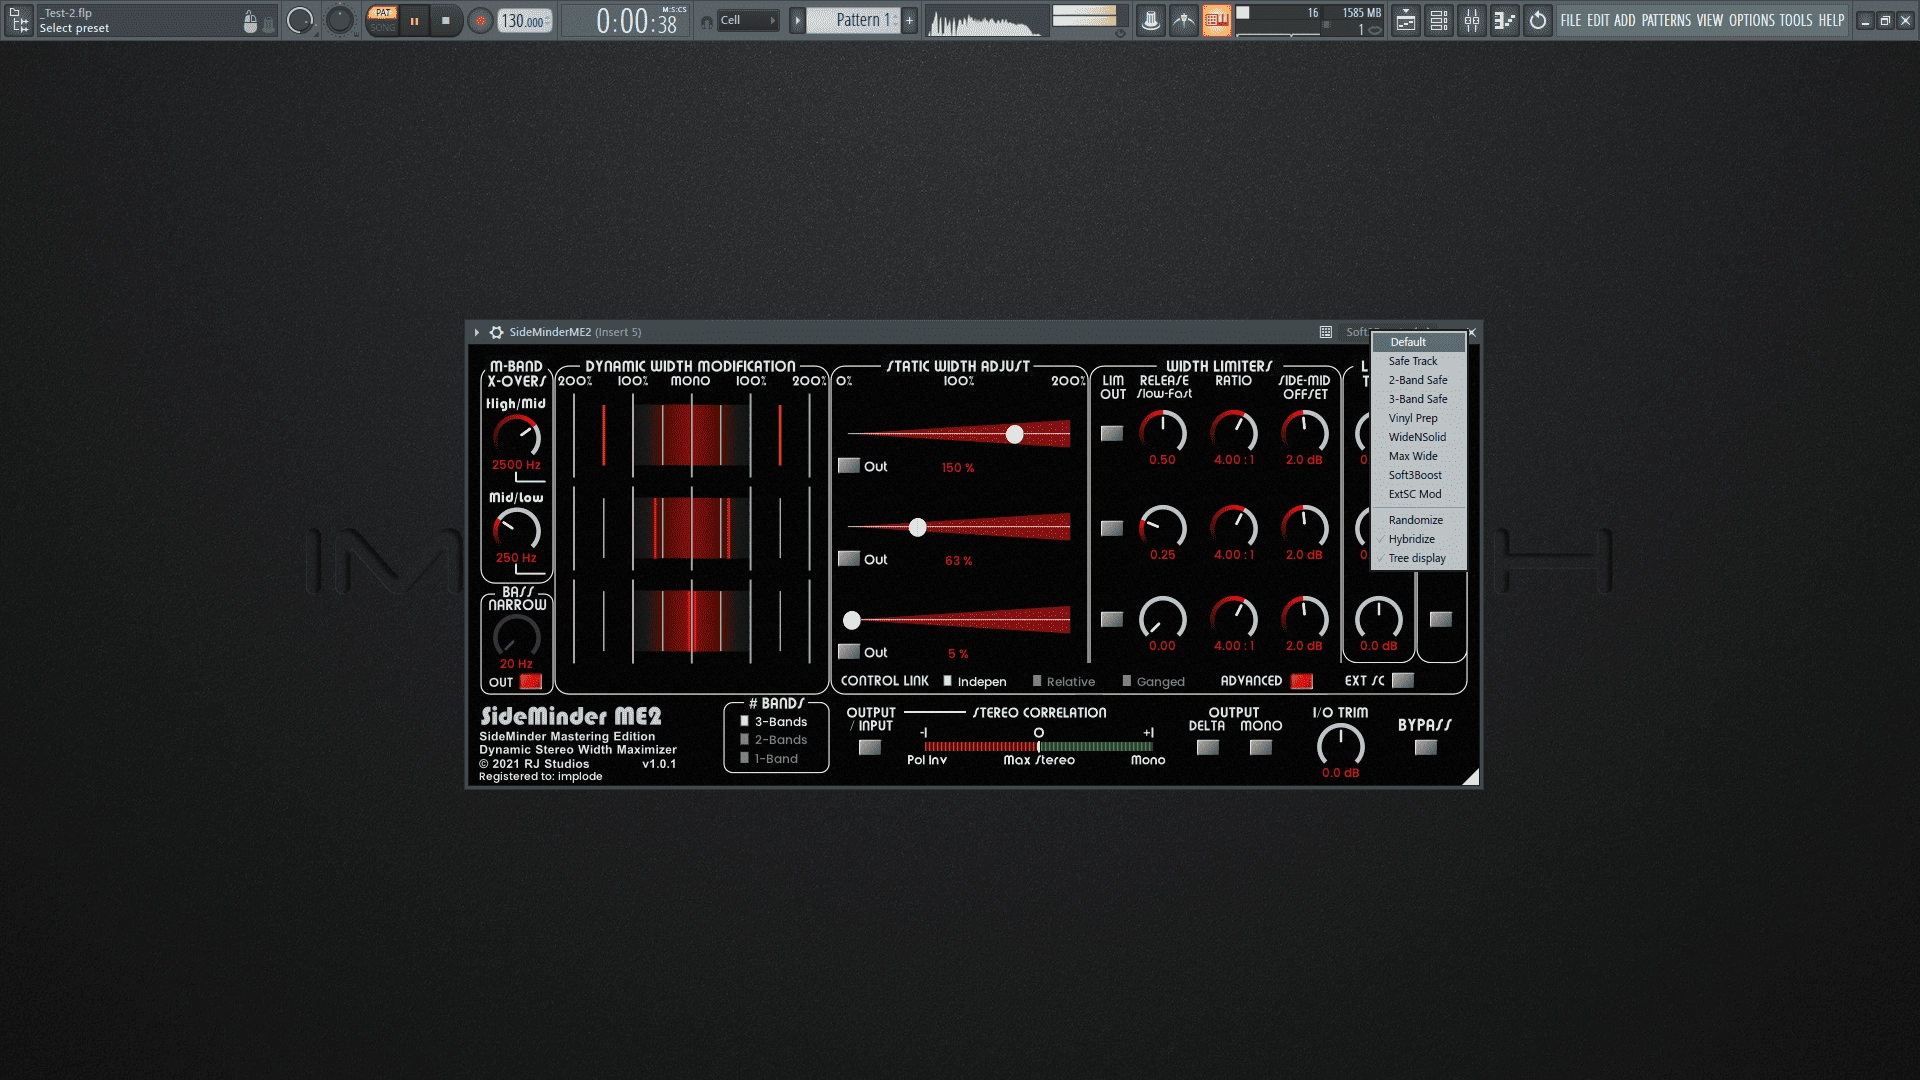Select the Ganged control link option

pos(1153,681)
